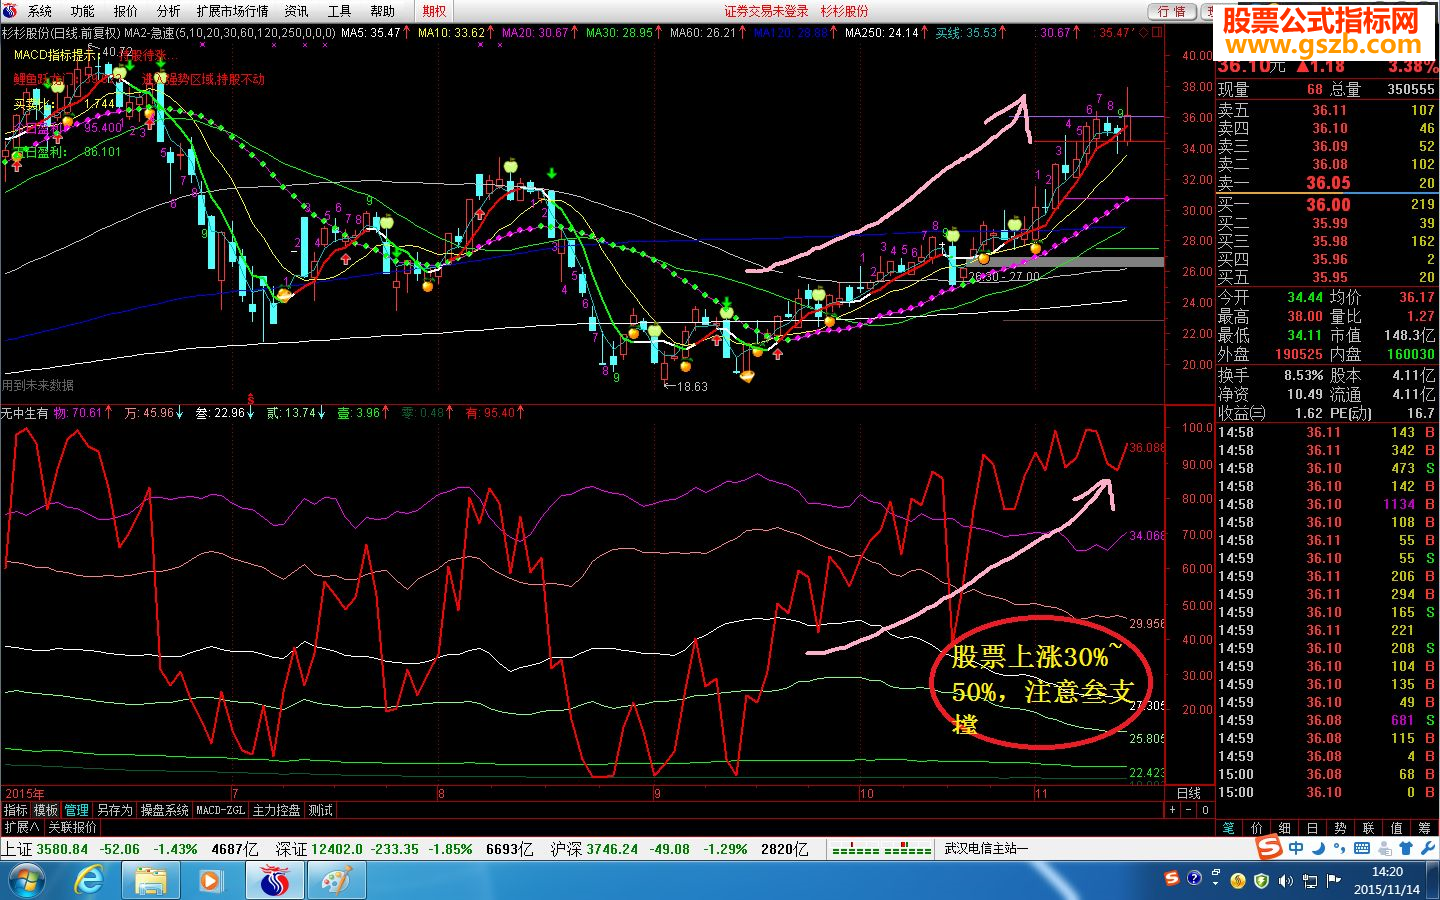The image size is (1440, 900).
Task: Click the minus zoom button below chart
Action: [x=1189, y=810]
